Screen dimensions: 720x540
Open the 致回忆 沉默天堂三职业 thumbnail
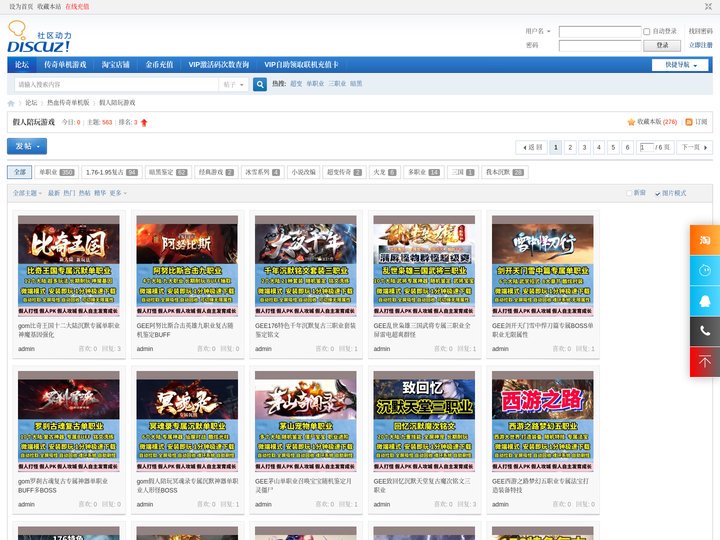pyautogui.click(x=424, y=421)
